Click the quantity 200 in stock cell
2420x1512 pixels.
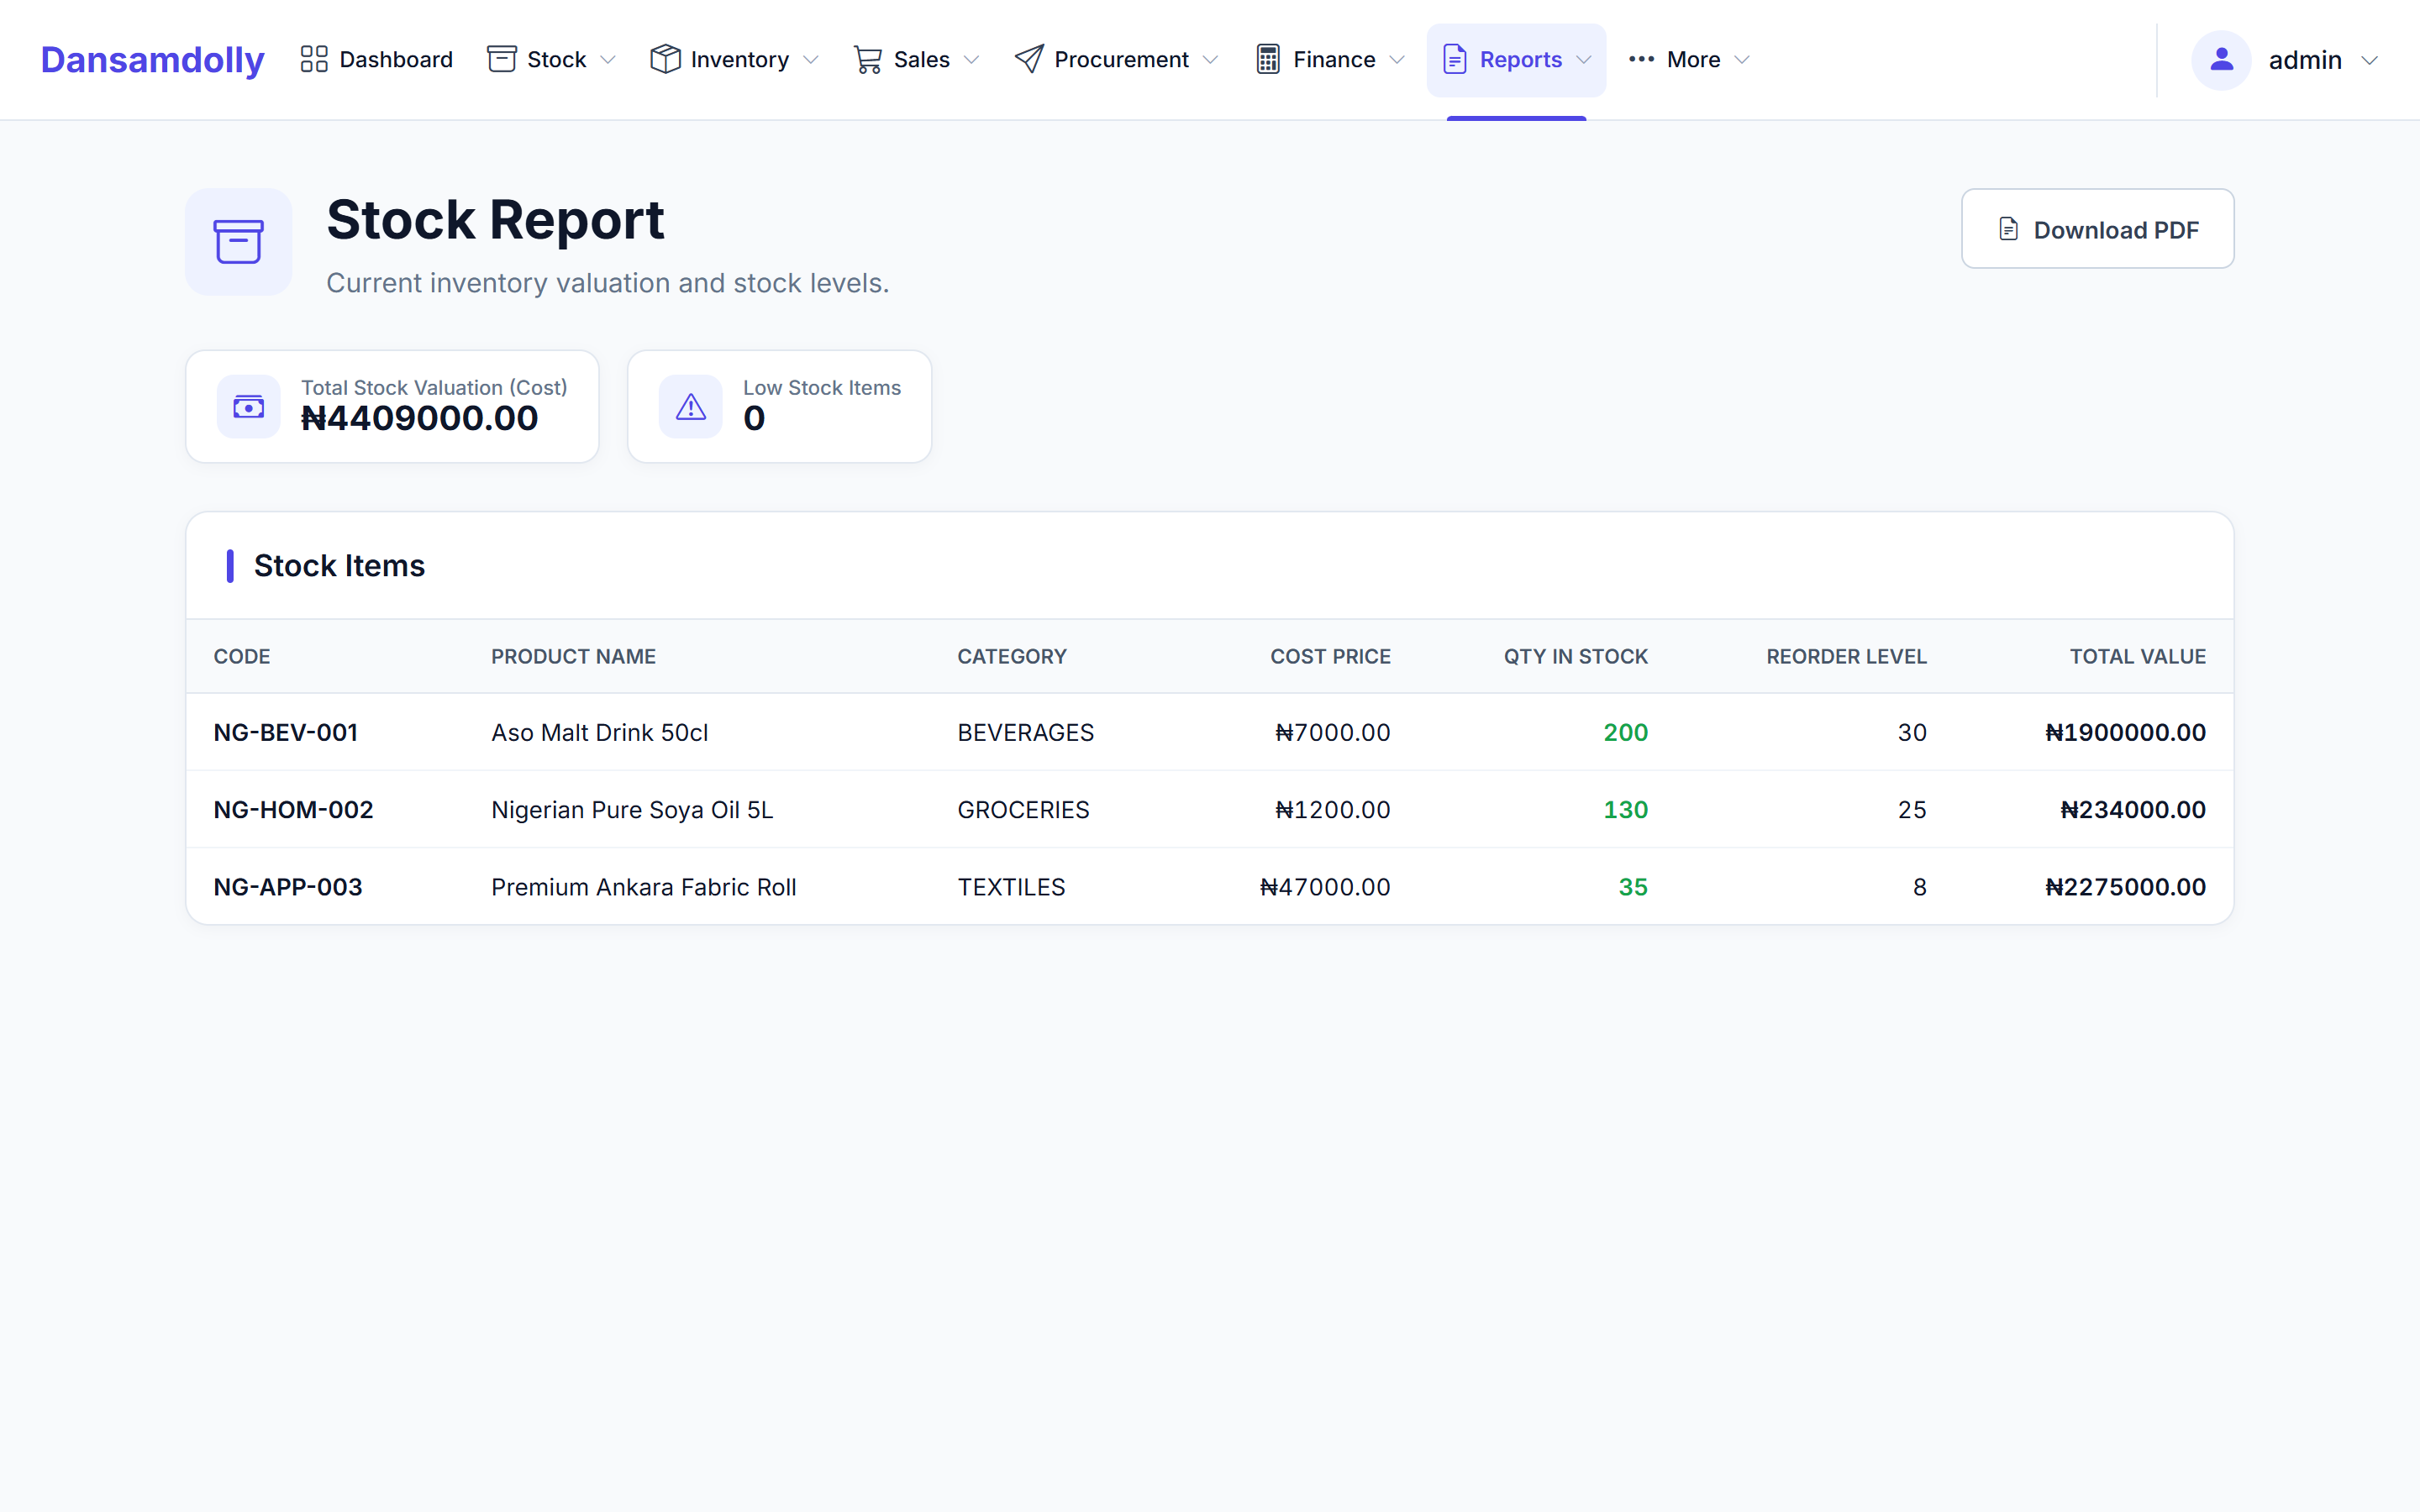point(1626,732)
